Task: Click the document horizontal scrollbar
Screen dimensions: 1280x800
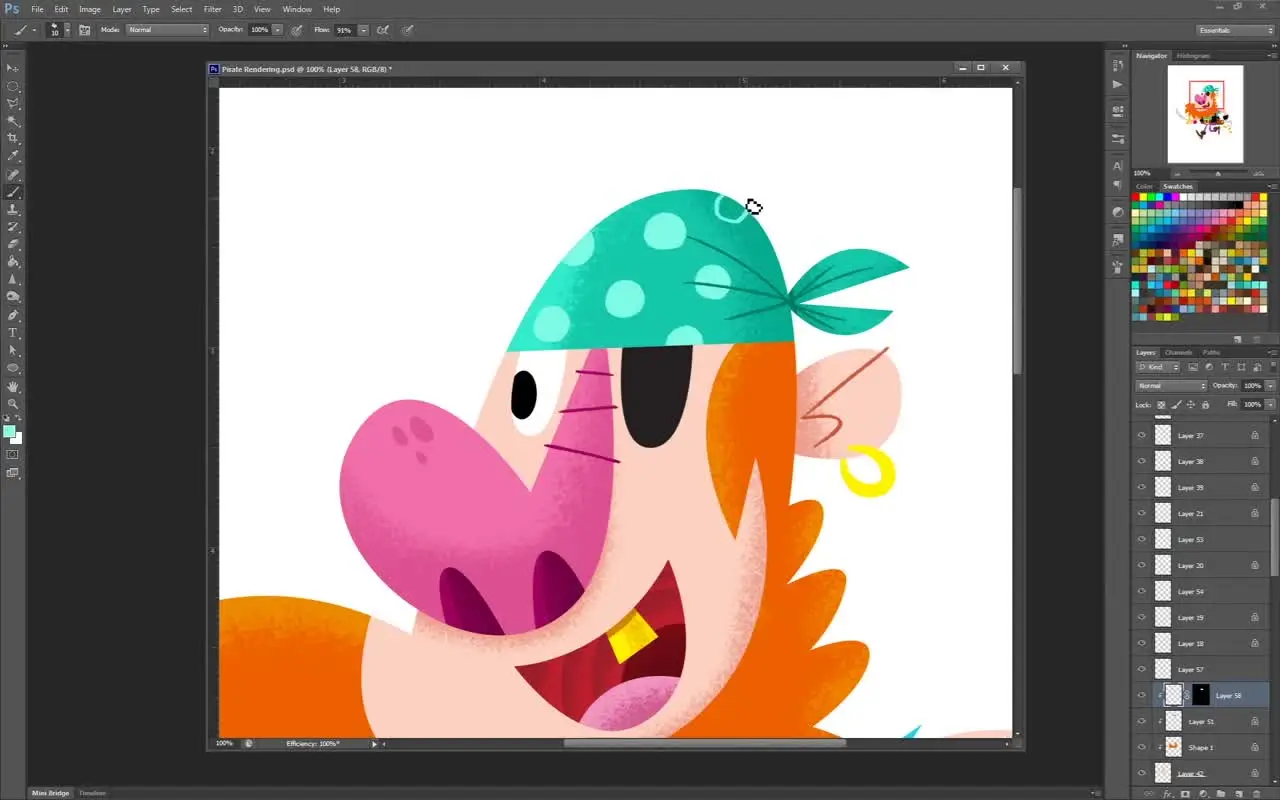Action: (705, 743)
